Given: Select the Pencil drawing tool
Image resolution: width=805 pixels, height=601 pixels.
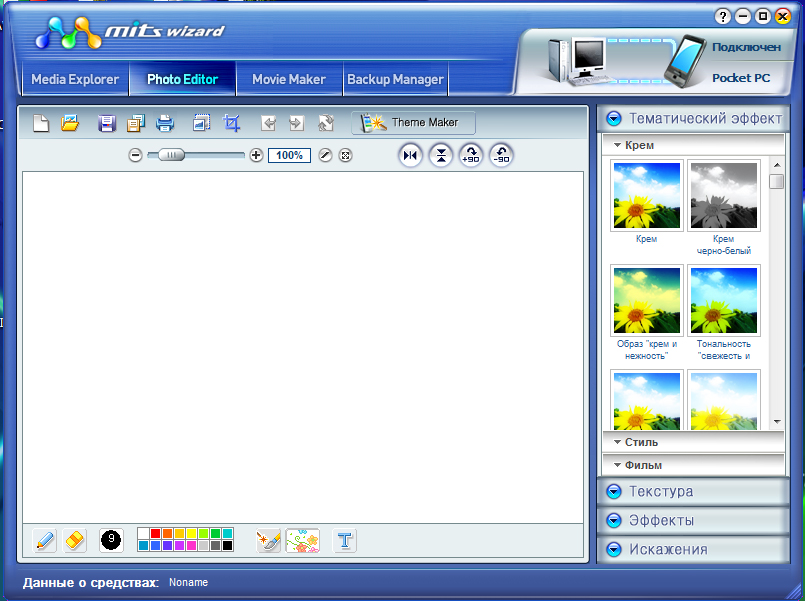Looking at the screenshot, I should [x=45, y=540].
